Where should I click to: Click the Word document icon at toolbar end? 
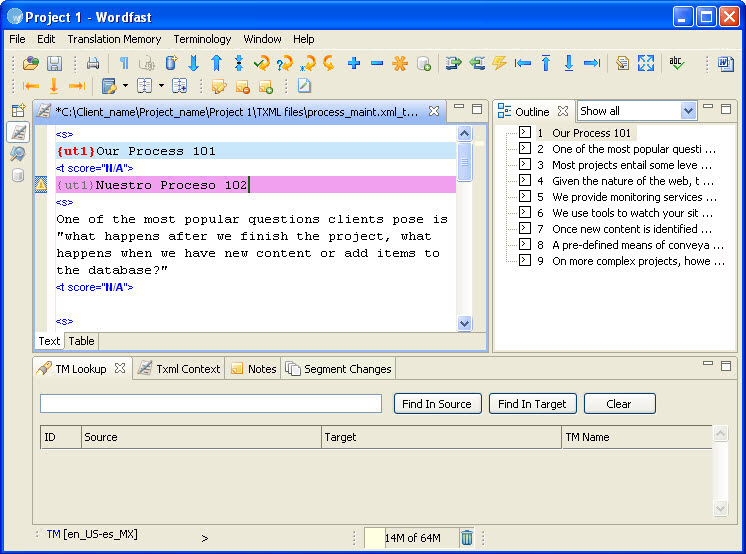(726, 63)
